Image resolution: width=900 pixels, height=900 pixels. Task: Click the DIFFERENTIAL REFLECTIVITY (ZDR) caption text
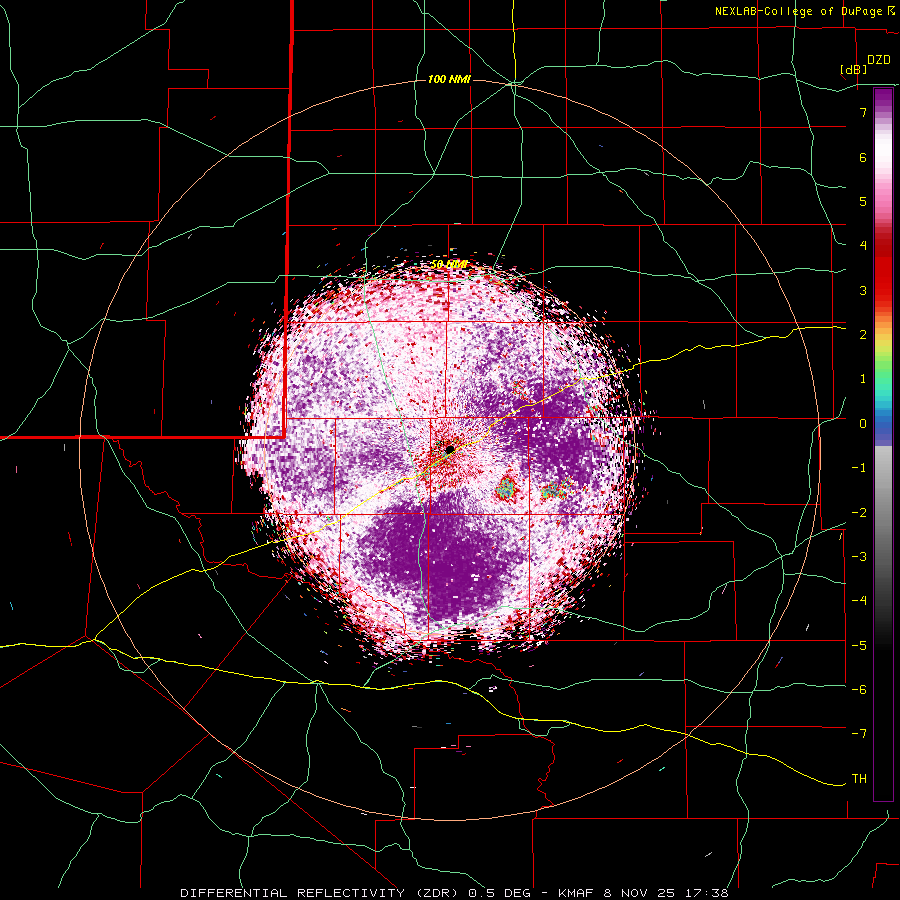tap(321, 893)
